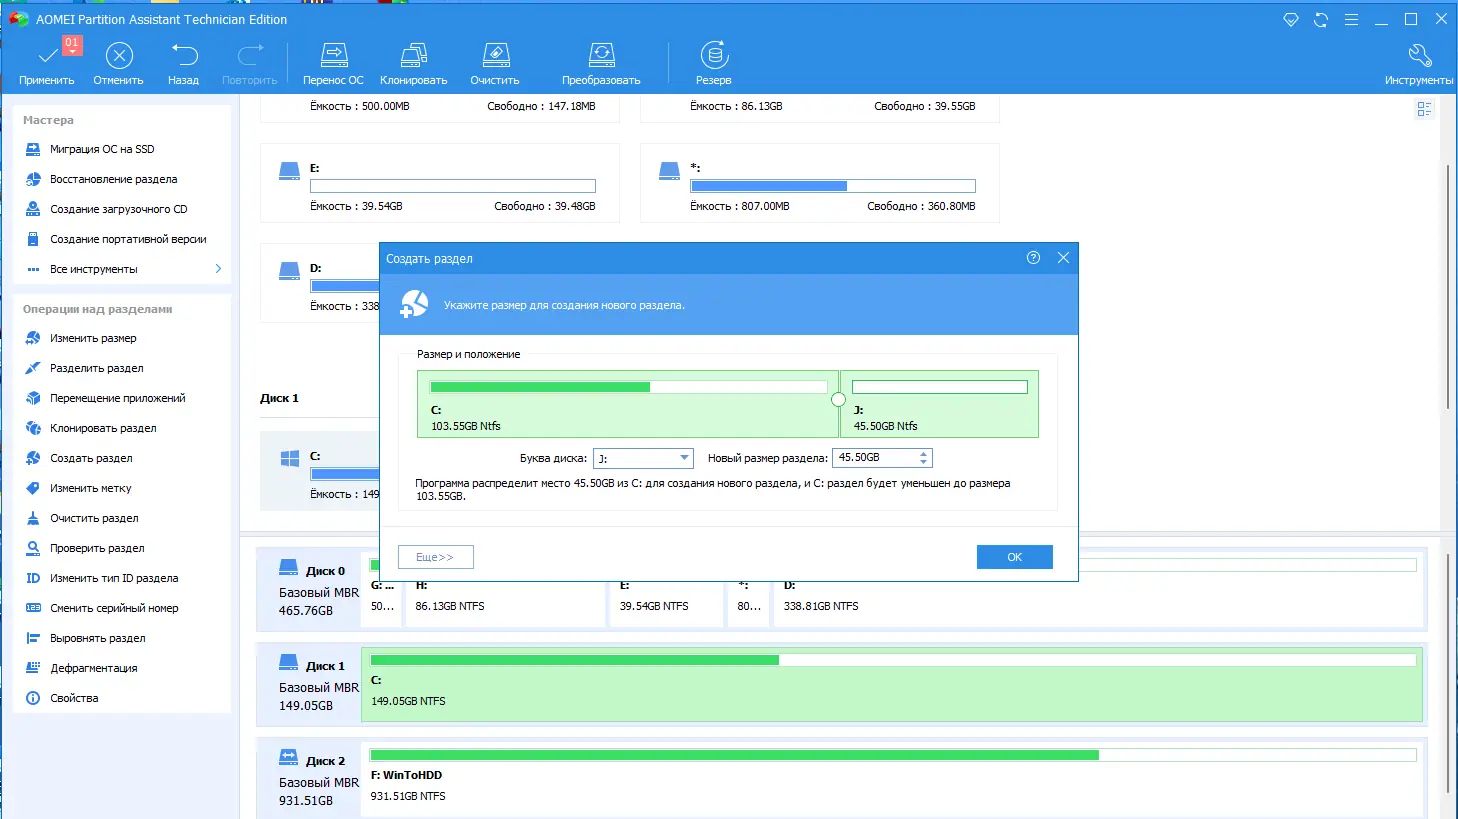Viewport: 1458px width, 819px height.
Task: Select the *: 807.00MB partition card
Action: pos(820,182)
